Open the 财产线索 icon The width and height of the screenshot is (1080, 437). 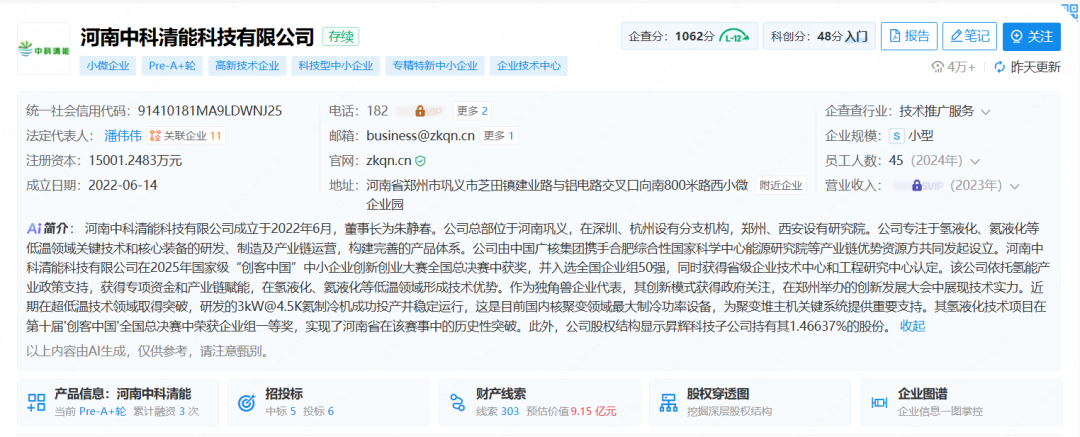coord(458,402)
